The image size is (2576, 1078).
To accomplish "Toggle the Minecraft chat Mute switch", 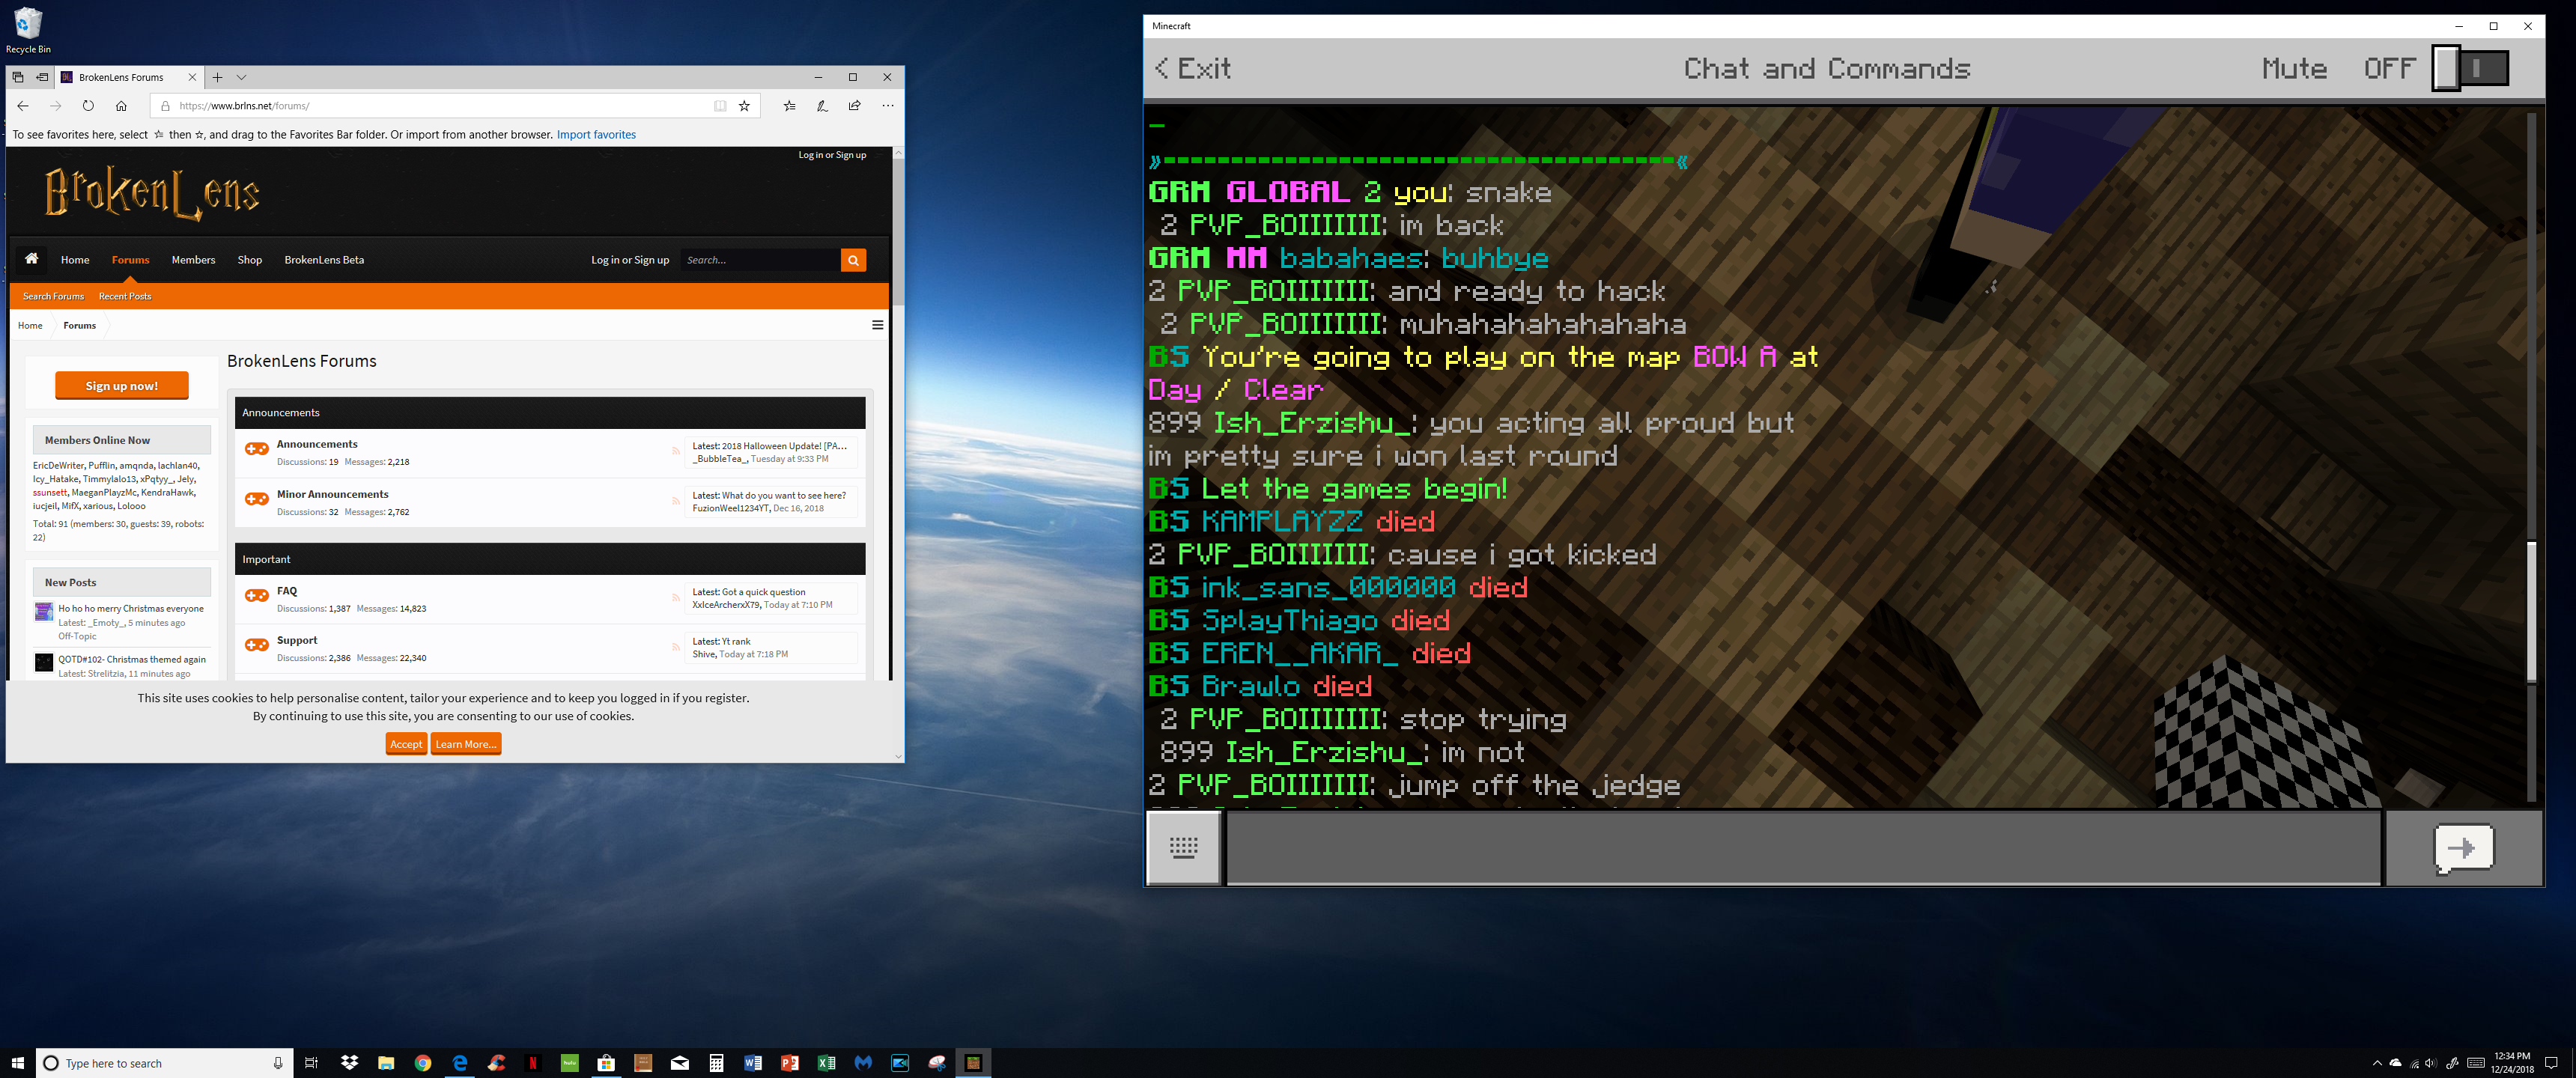I will (x=2470, y=68).
